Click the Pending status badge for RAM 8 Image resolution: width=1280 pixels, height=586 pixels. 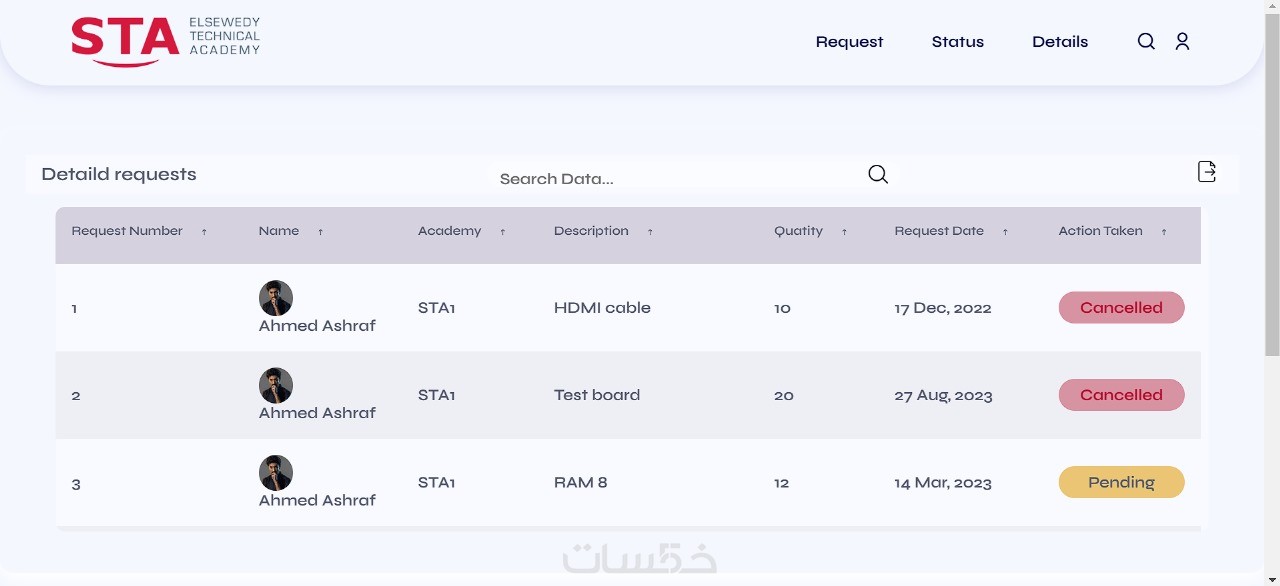point(1121,482)
